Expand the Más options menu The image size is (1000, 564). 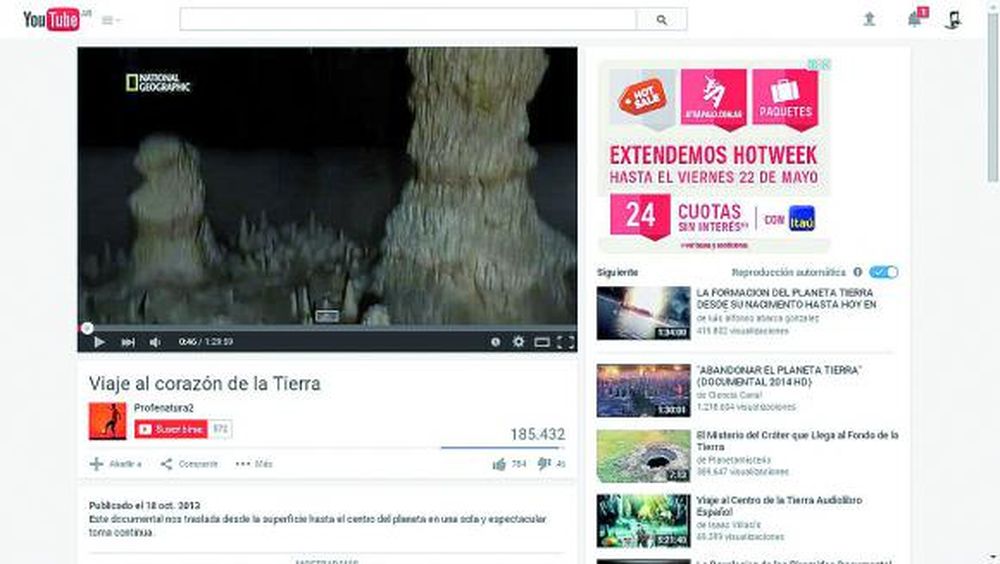click(254, 464)
